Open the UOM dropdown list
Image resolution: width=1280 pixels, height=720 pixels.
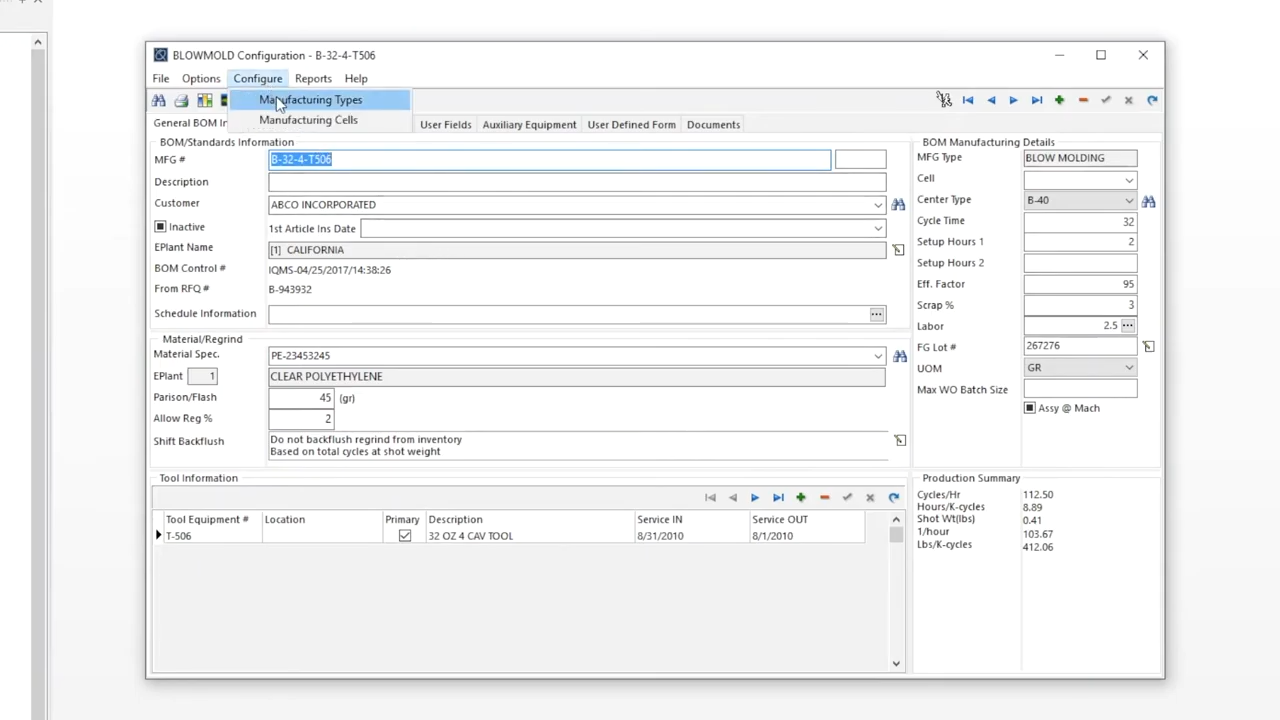click(x=1129, y=367)
